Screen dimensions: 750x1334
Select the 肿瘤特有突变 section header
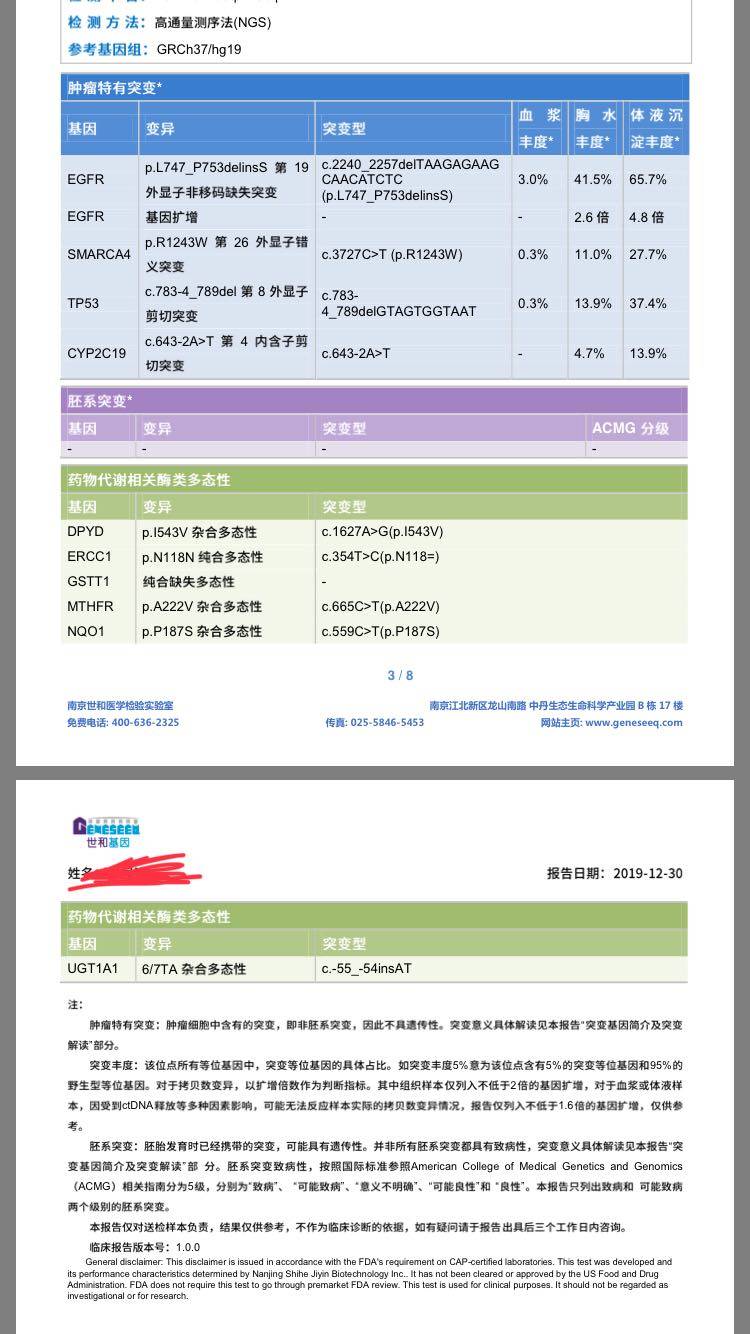coord(115,88)
